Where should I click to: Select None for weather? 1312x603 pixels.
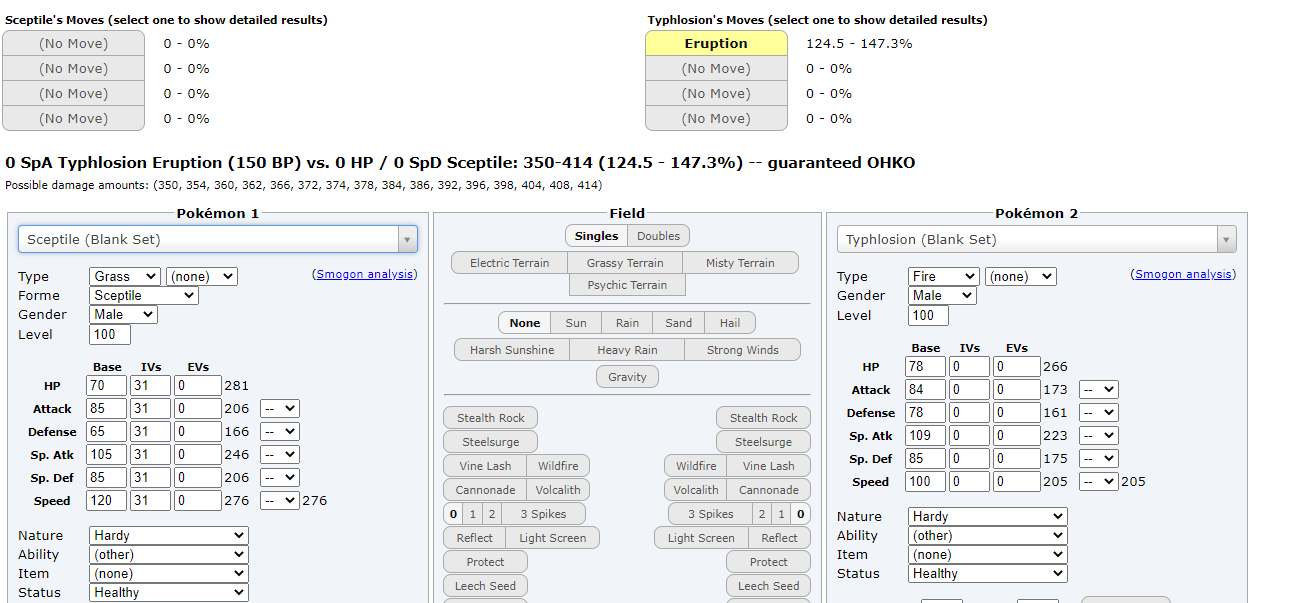[525, 323]
